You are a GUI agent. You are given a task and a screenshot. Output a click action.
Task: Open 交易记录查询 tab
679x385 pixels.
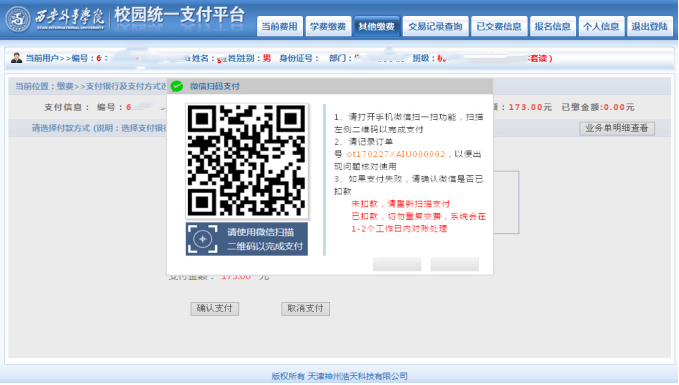[x=435, y=26]
